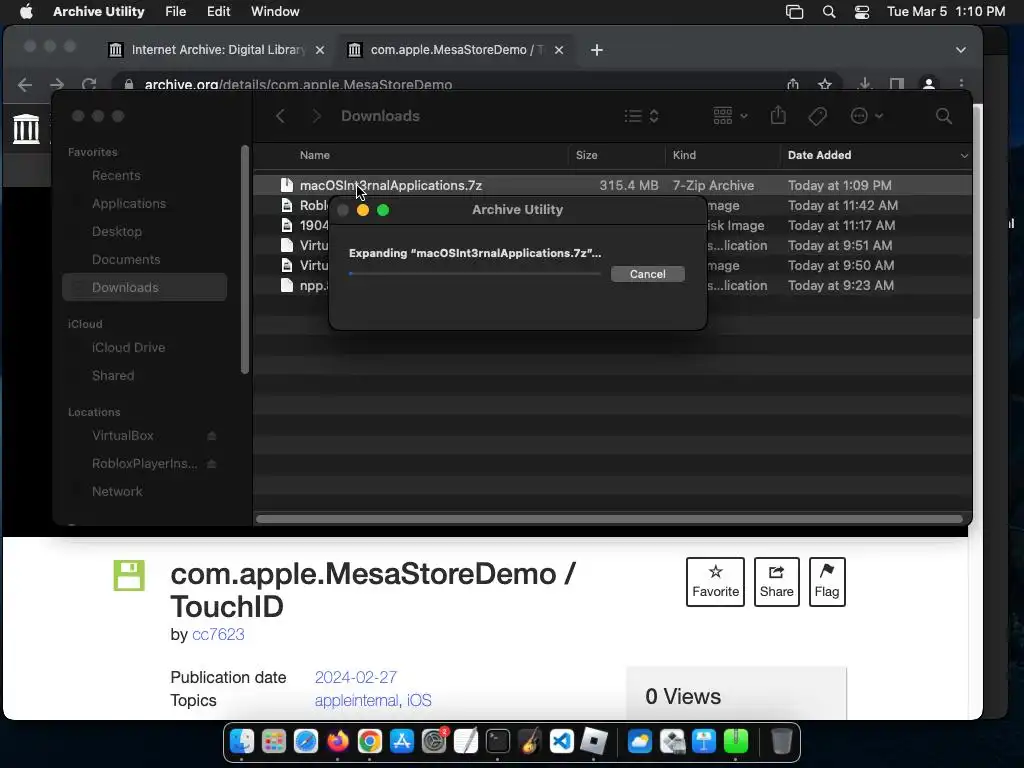Open Roblox from the Dock
The image size is (1024, 768).
pyautogui.click(x=594, y=742)
